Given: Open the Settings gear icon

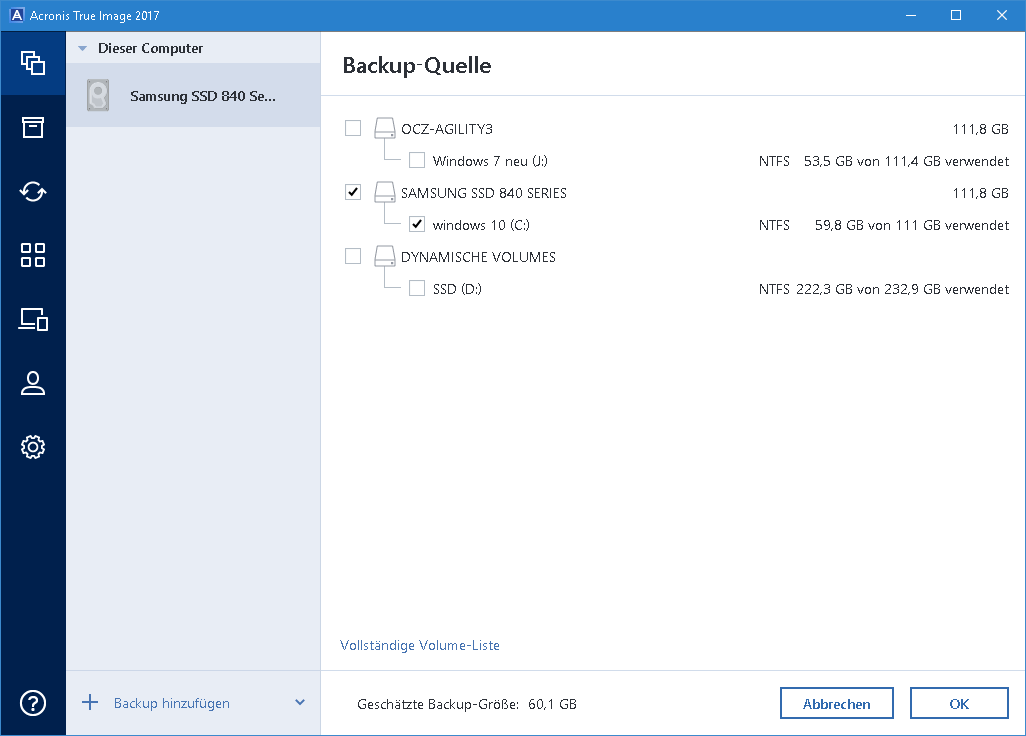Looking at the screenshot, I should [x=33, y=447].
